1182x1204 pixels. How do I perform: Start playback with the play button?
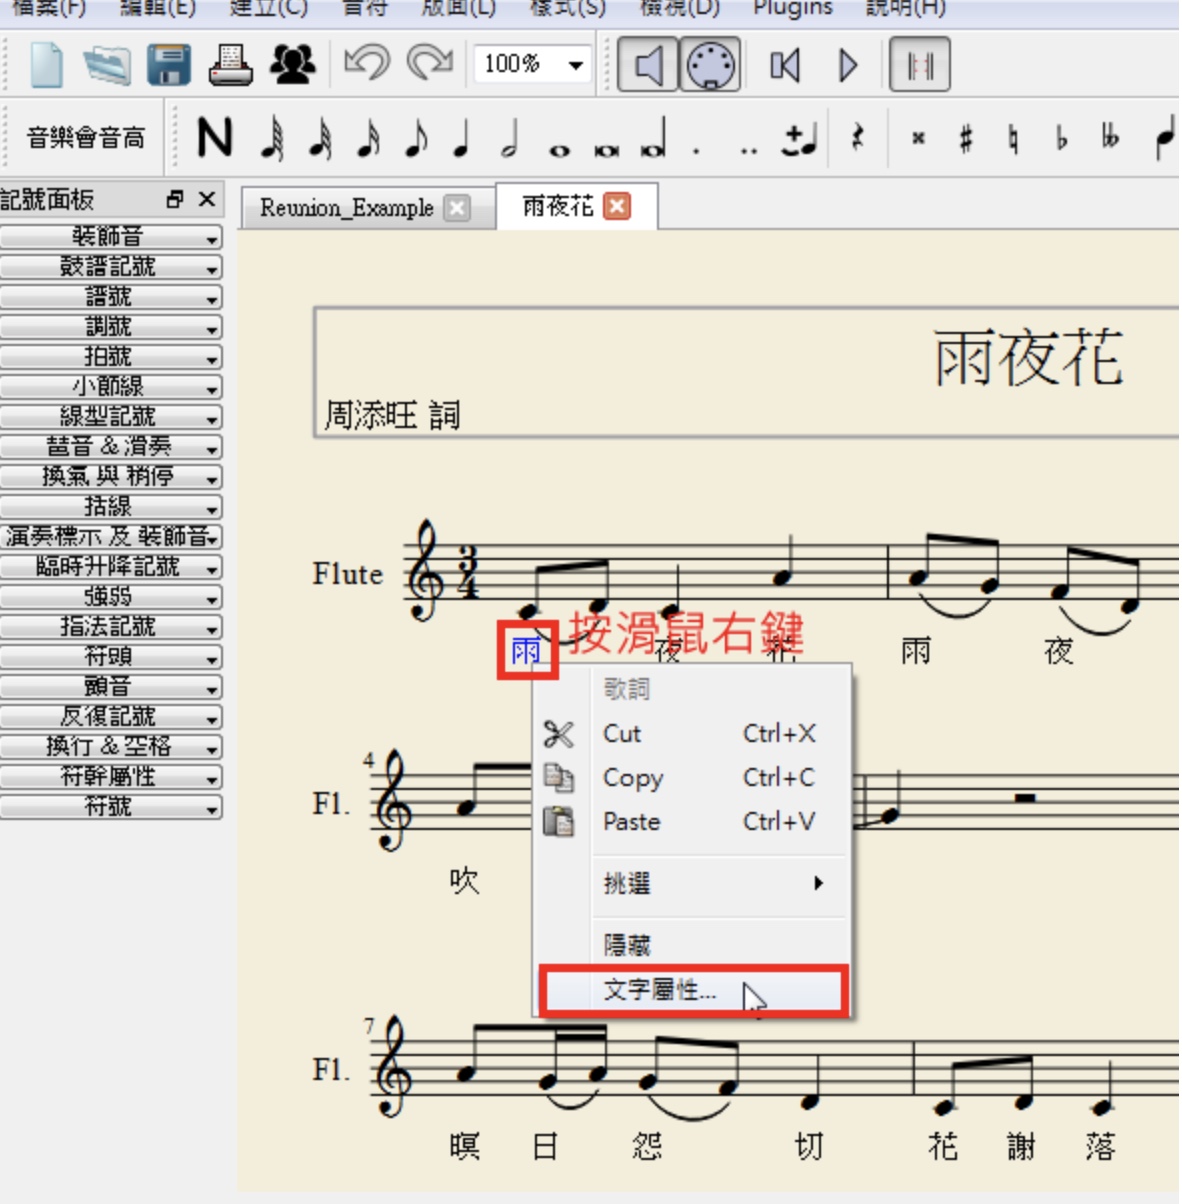(848, 66)
